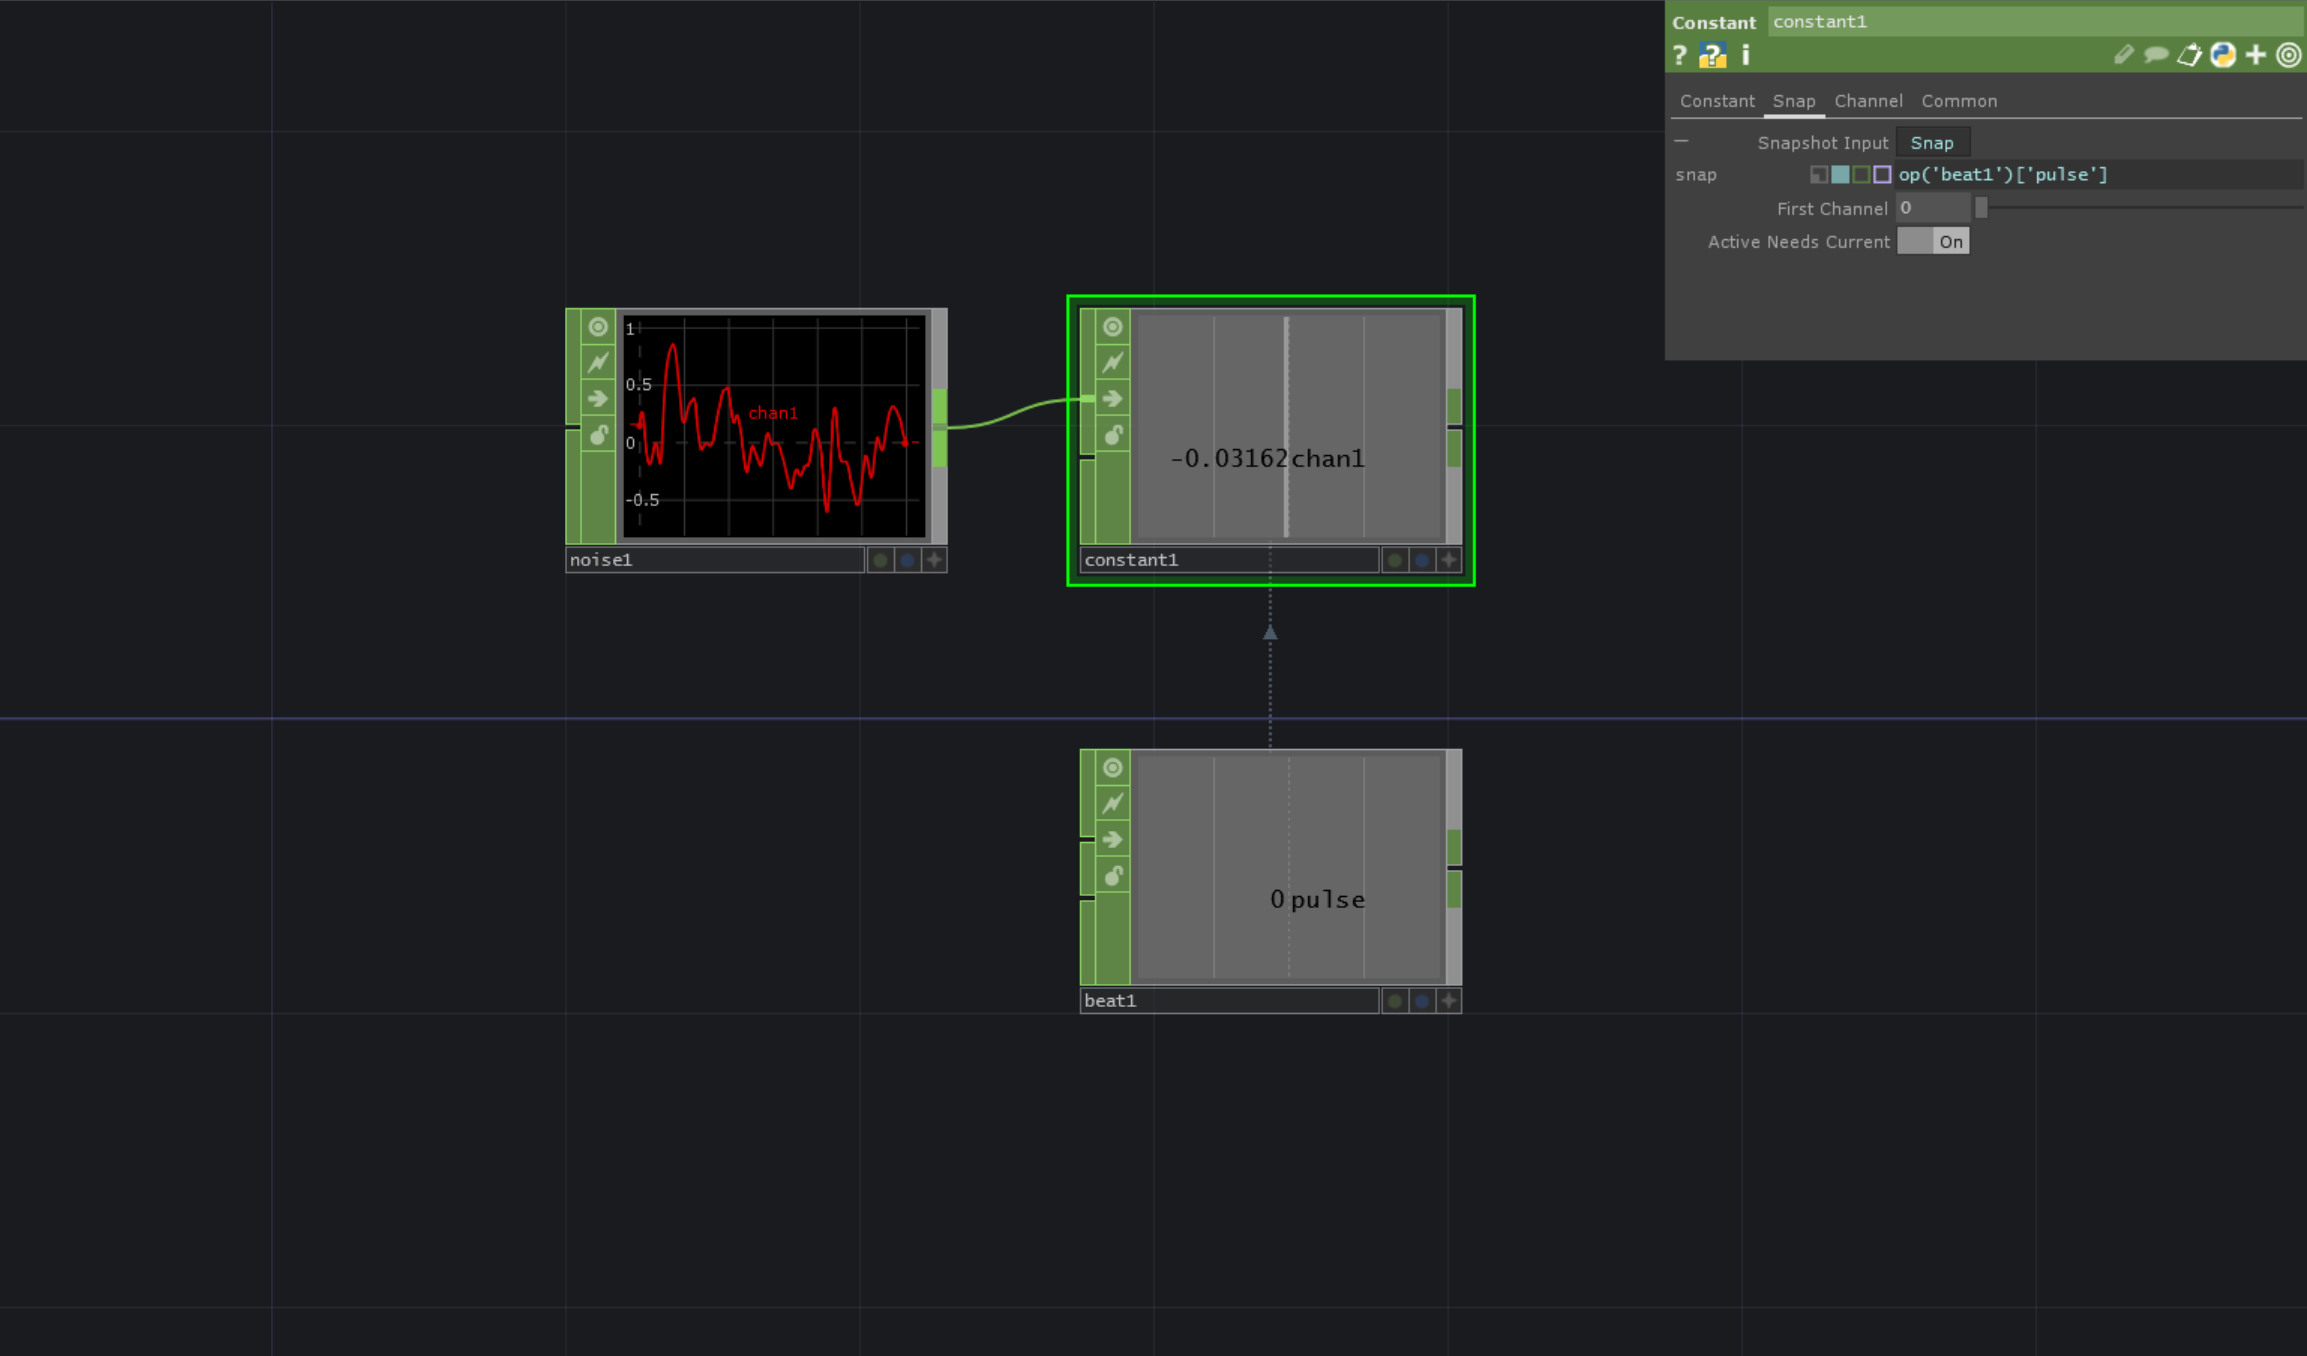
Task: Click the First Channel value field
Action: pos(1933,208)
